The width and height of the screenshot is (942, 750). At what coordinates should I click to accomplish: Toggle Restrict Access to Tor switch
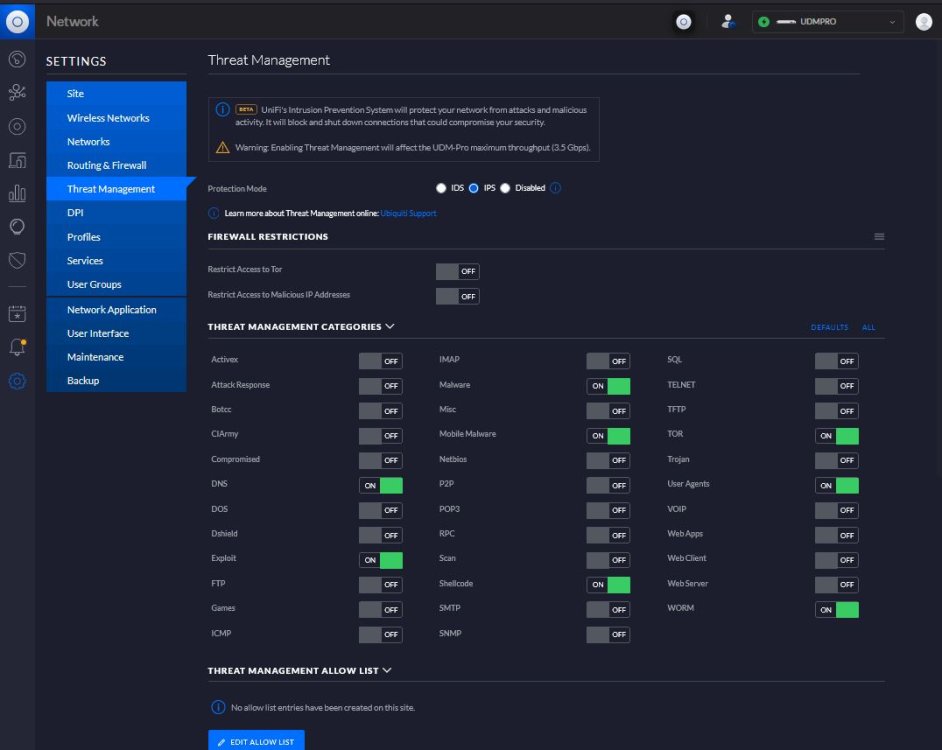click(x=458, y=271)
